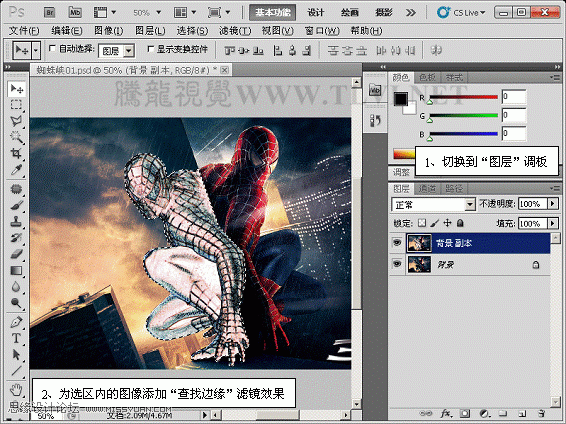Toggle lock position icon

pos(448,223)
